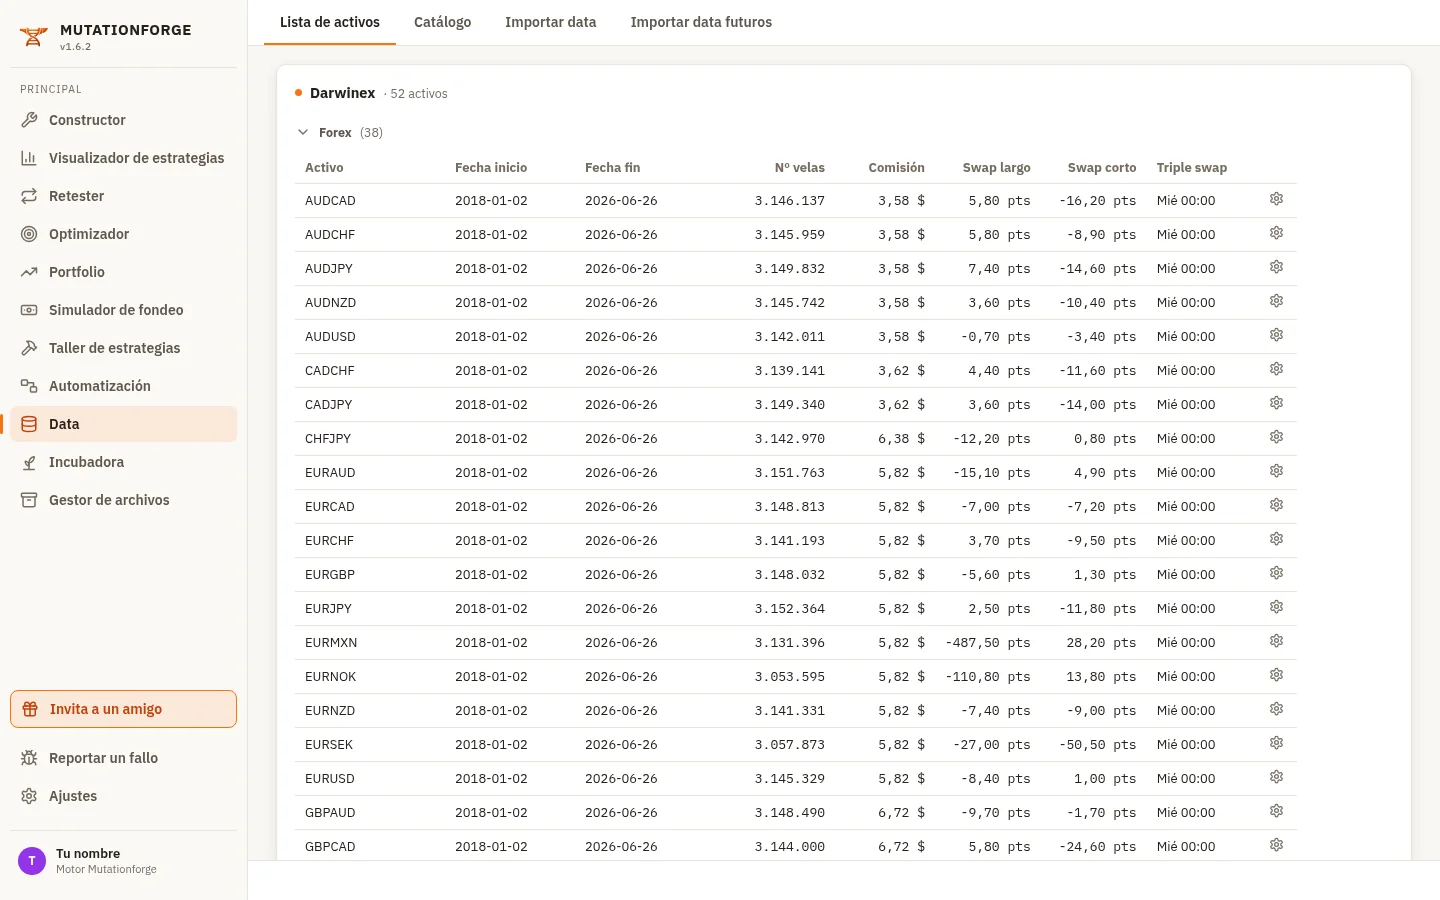Click the bug icon for Reportar un fallo
This screenshot has height=900, width=1440.
29,758
